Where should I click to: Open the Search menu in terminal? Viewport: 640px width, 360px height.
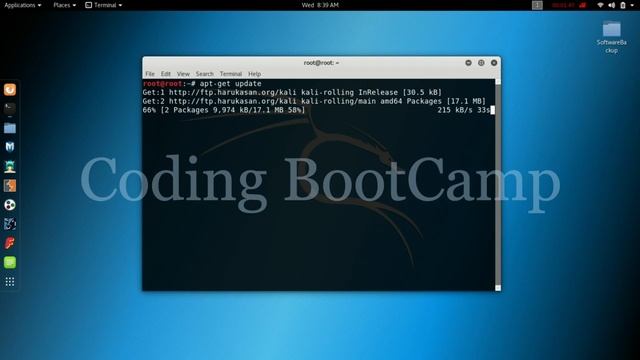[204, 74]
